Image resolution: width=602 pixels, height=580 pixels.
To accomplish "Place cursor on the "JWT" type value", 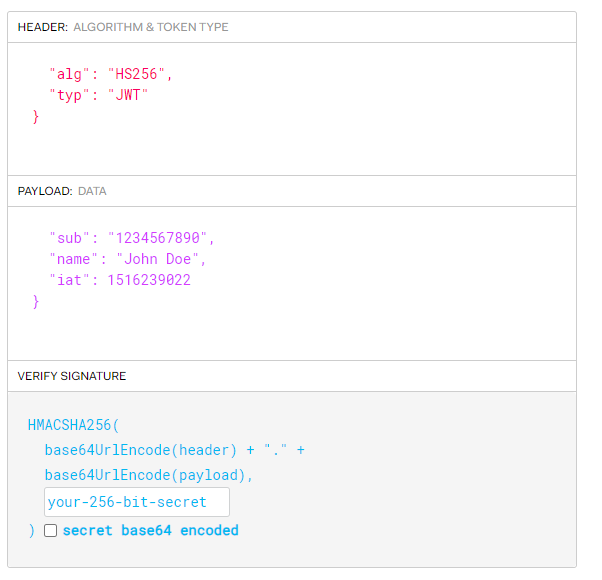I will pyautogui.click(x=129, y=95).
